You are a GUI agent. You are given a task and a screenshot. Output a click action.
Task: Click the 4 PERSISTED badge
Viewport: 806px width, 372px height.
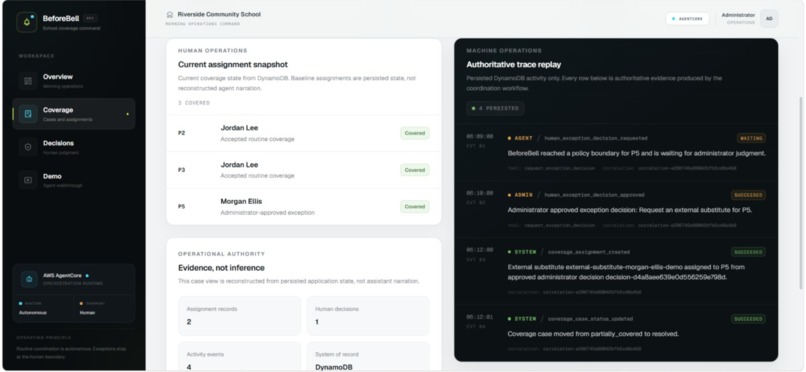(496, 108)
